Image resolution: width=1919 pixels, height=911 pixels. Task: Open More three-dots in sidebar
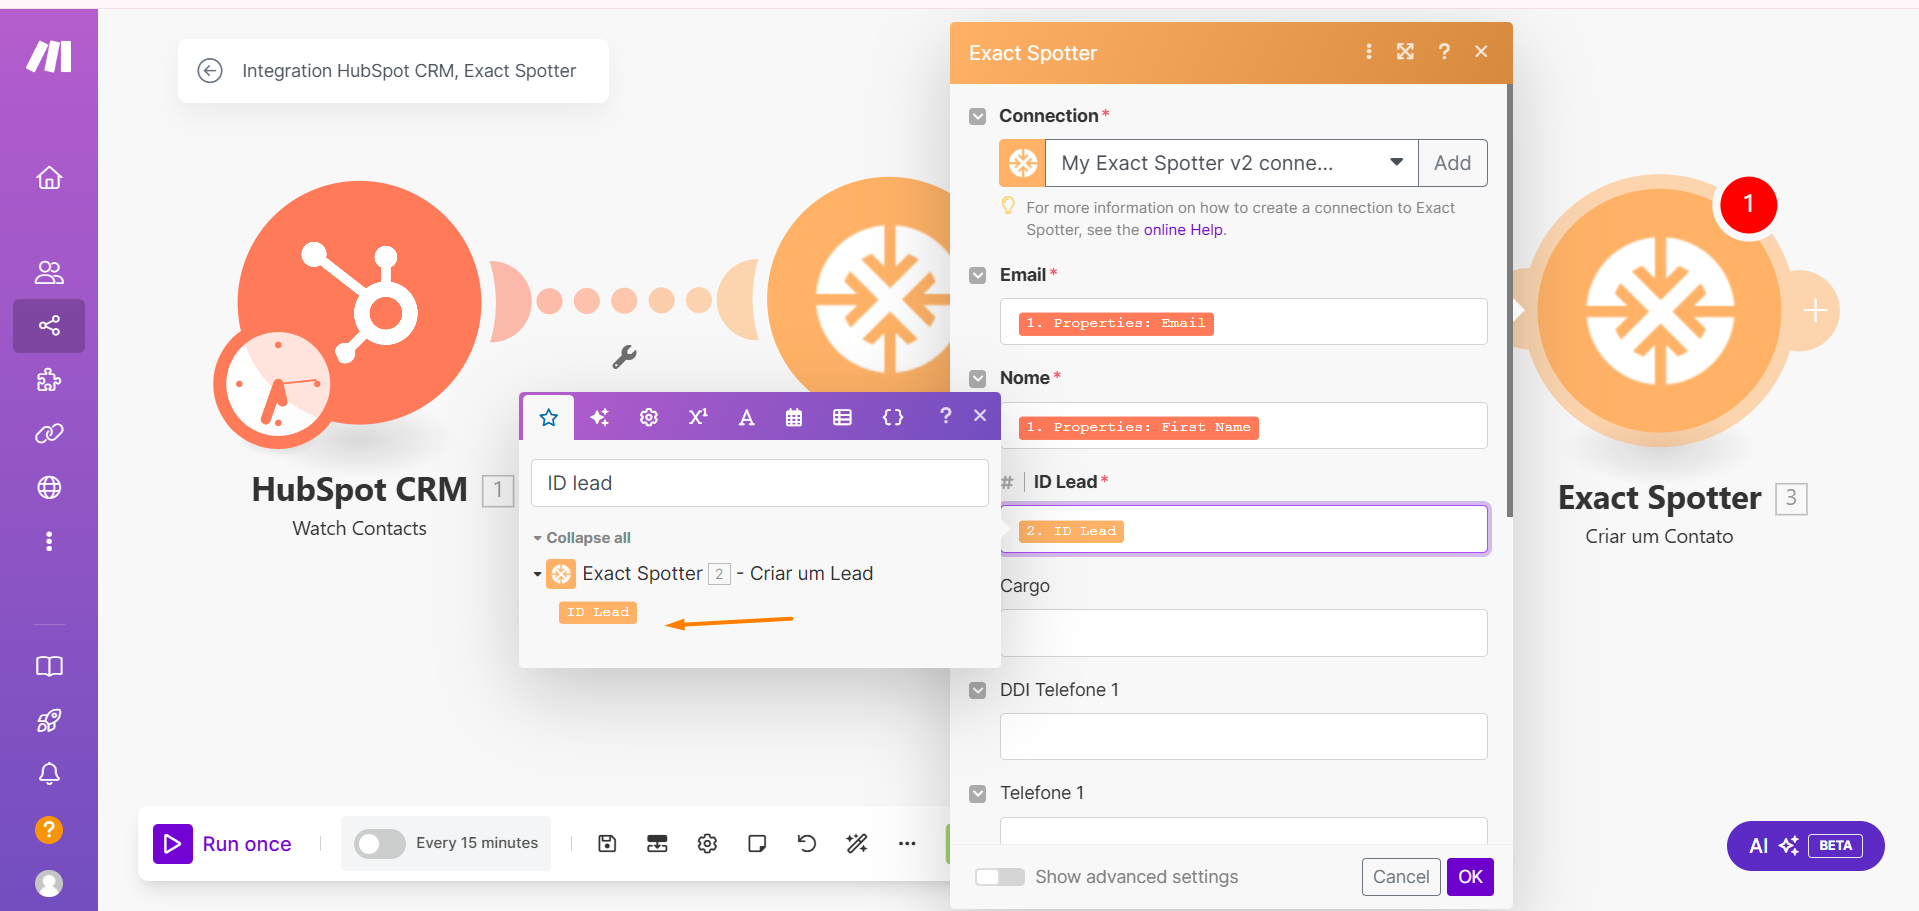point(49,541)
